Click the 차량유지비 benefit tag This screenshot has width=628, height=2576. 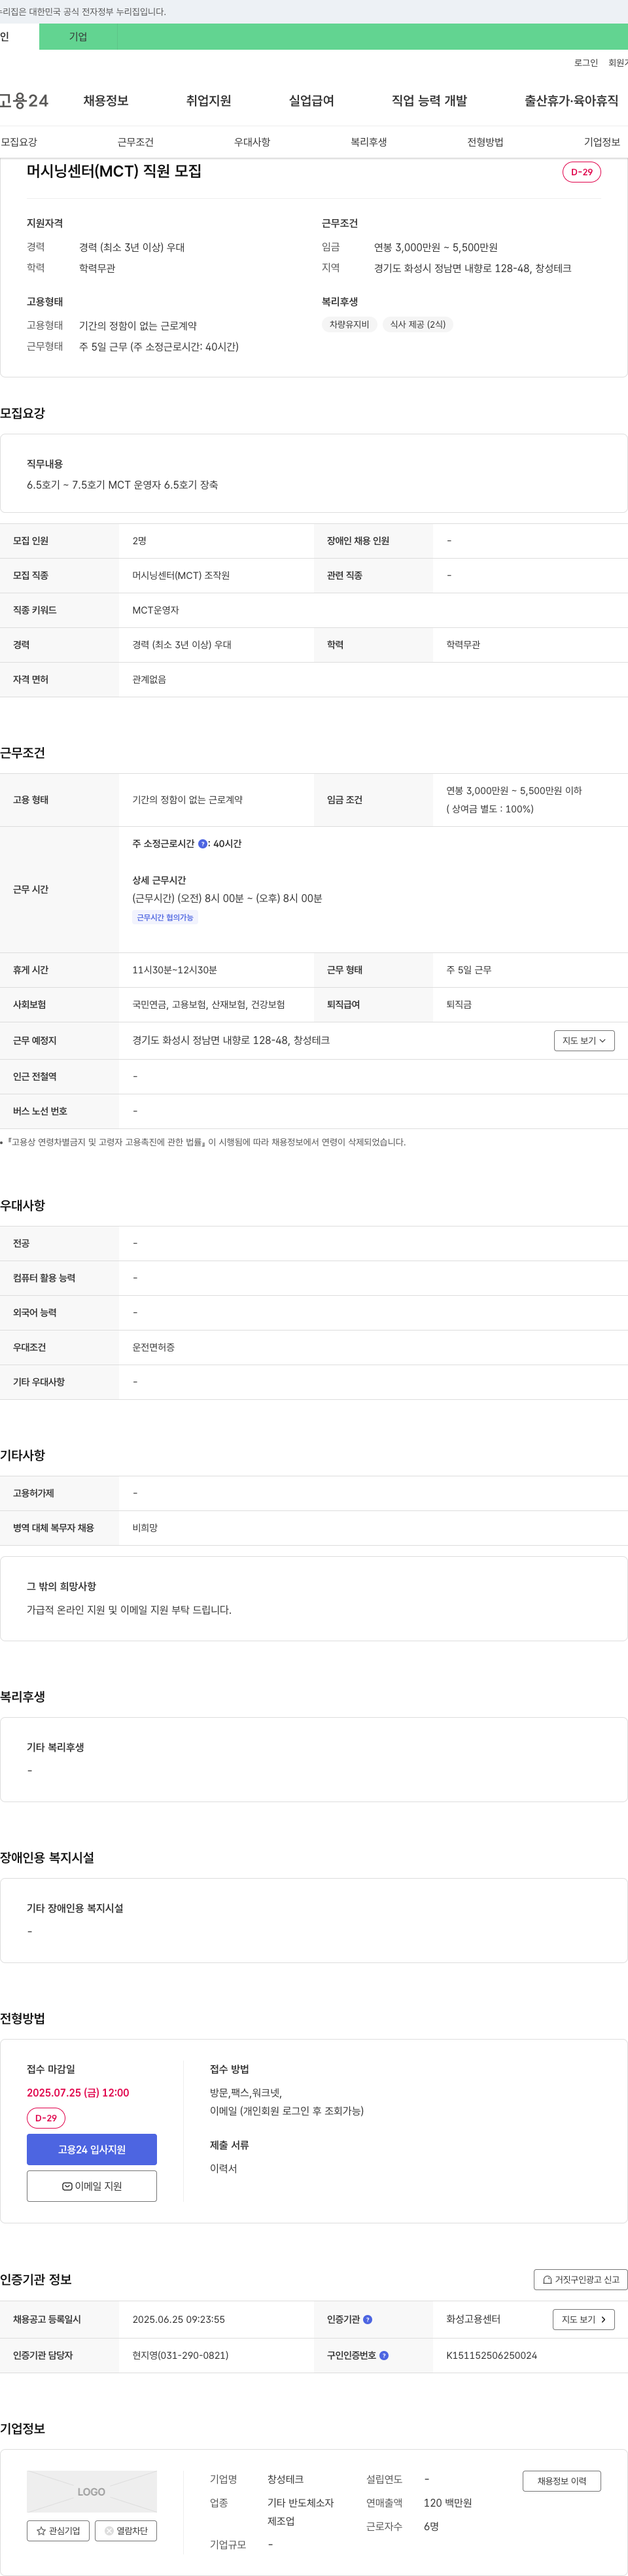click(x=349, y=325)
